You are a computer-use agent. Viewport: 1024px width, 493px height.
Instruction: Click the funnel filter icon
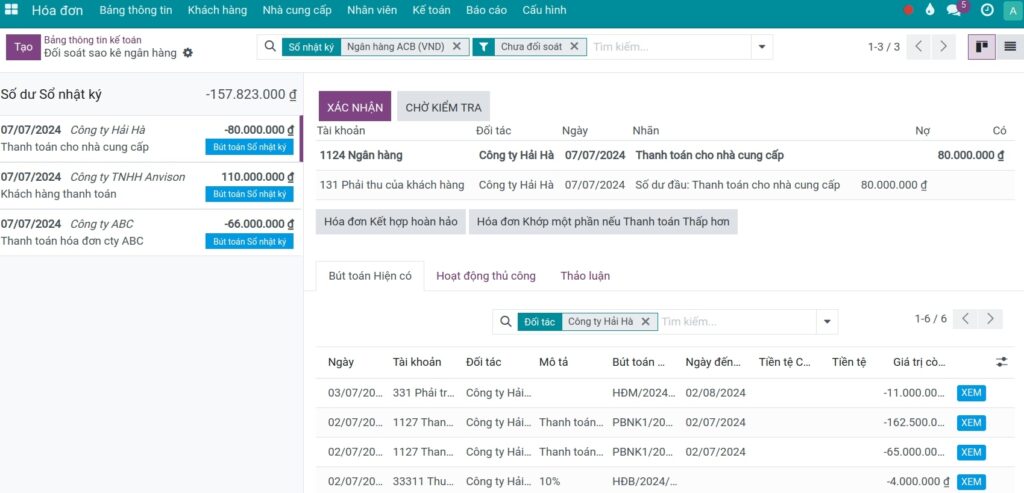[483, 46]
